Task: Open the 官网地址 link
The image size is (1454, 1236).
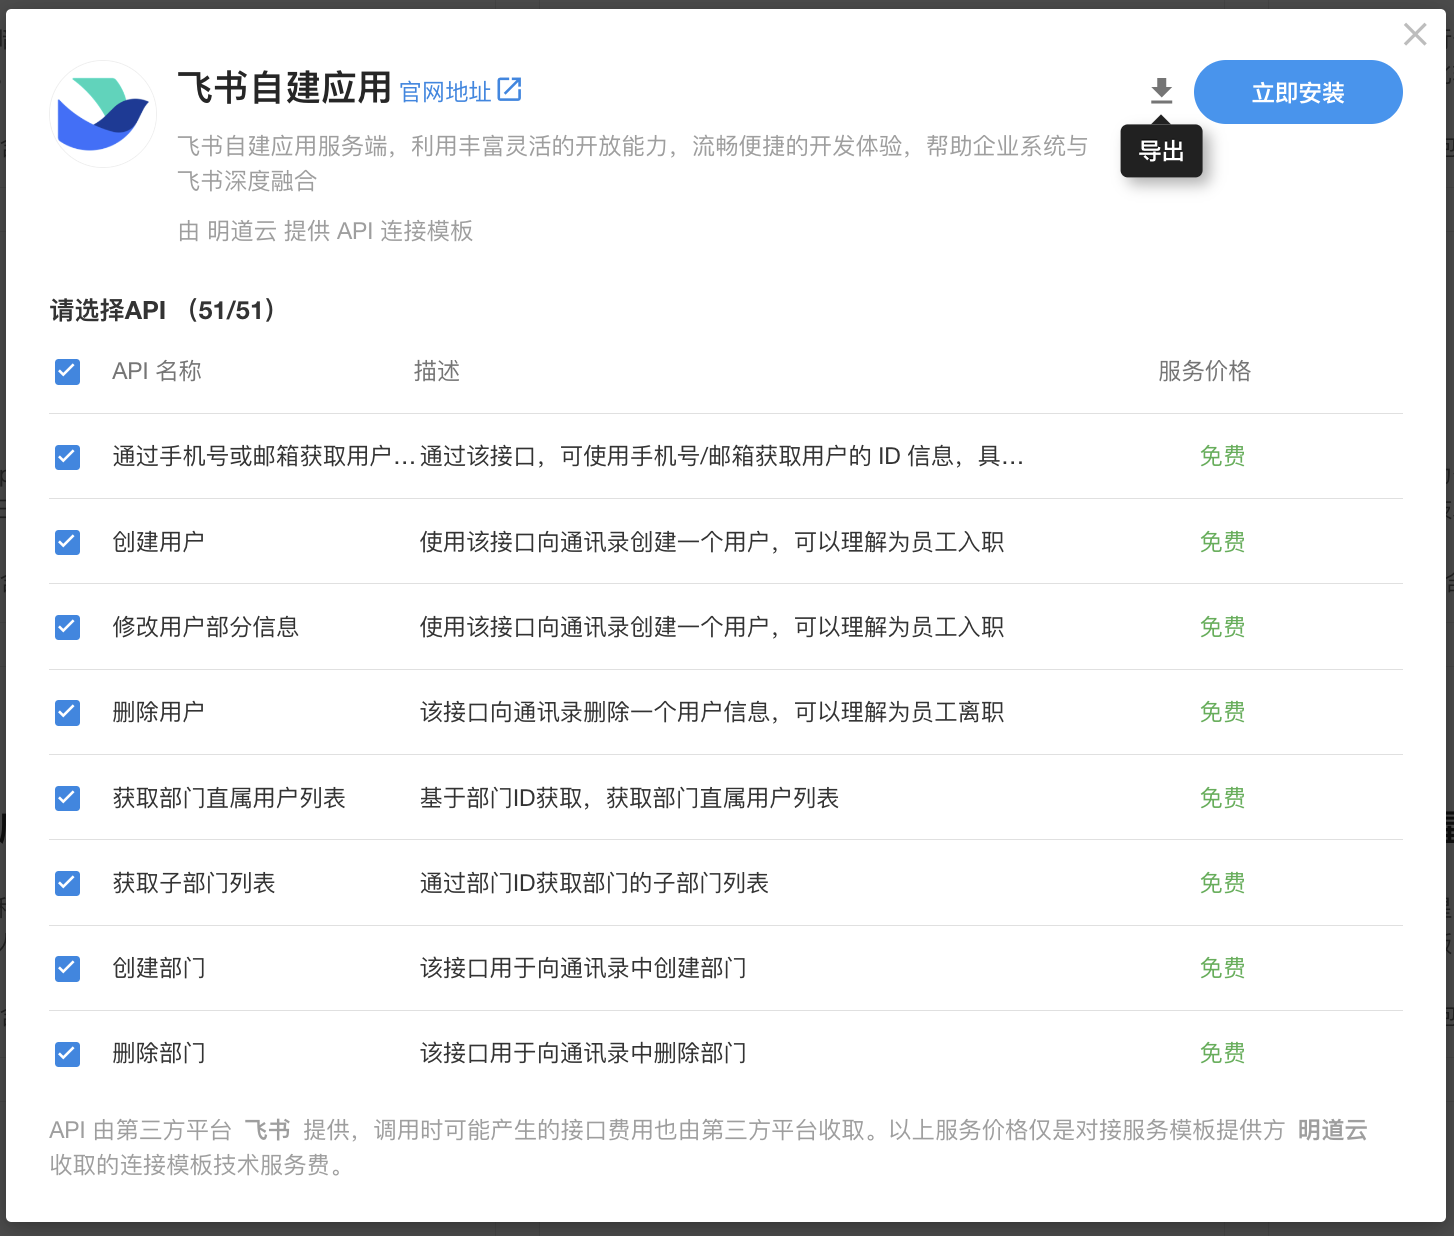Action: point(445,92)
